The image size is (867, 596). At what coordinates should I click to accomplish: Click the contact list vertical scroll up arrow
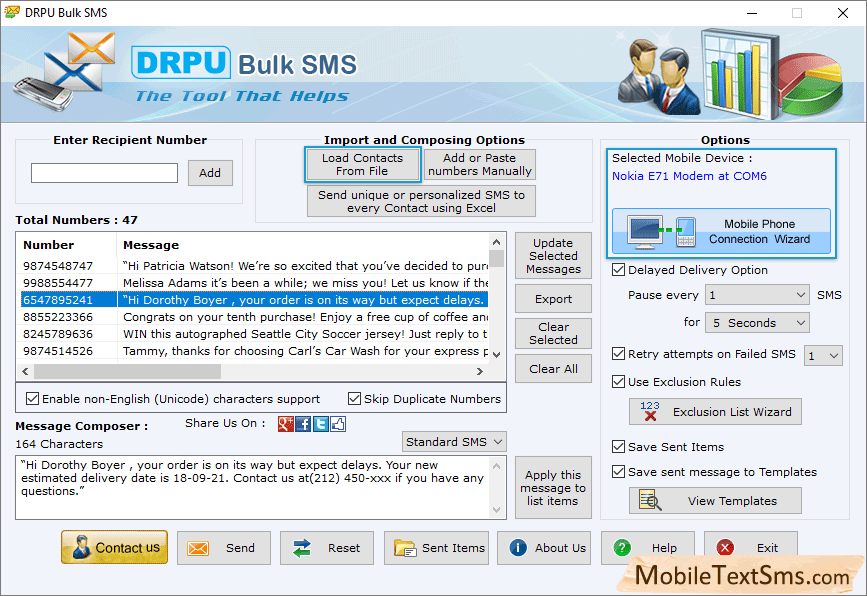[x=497, y=242]
